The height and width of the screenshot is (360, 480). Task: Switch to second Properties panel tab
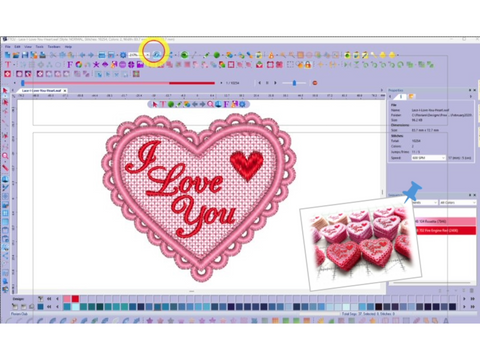[411, 97]
